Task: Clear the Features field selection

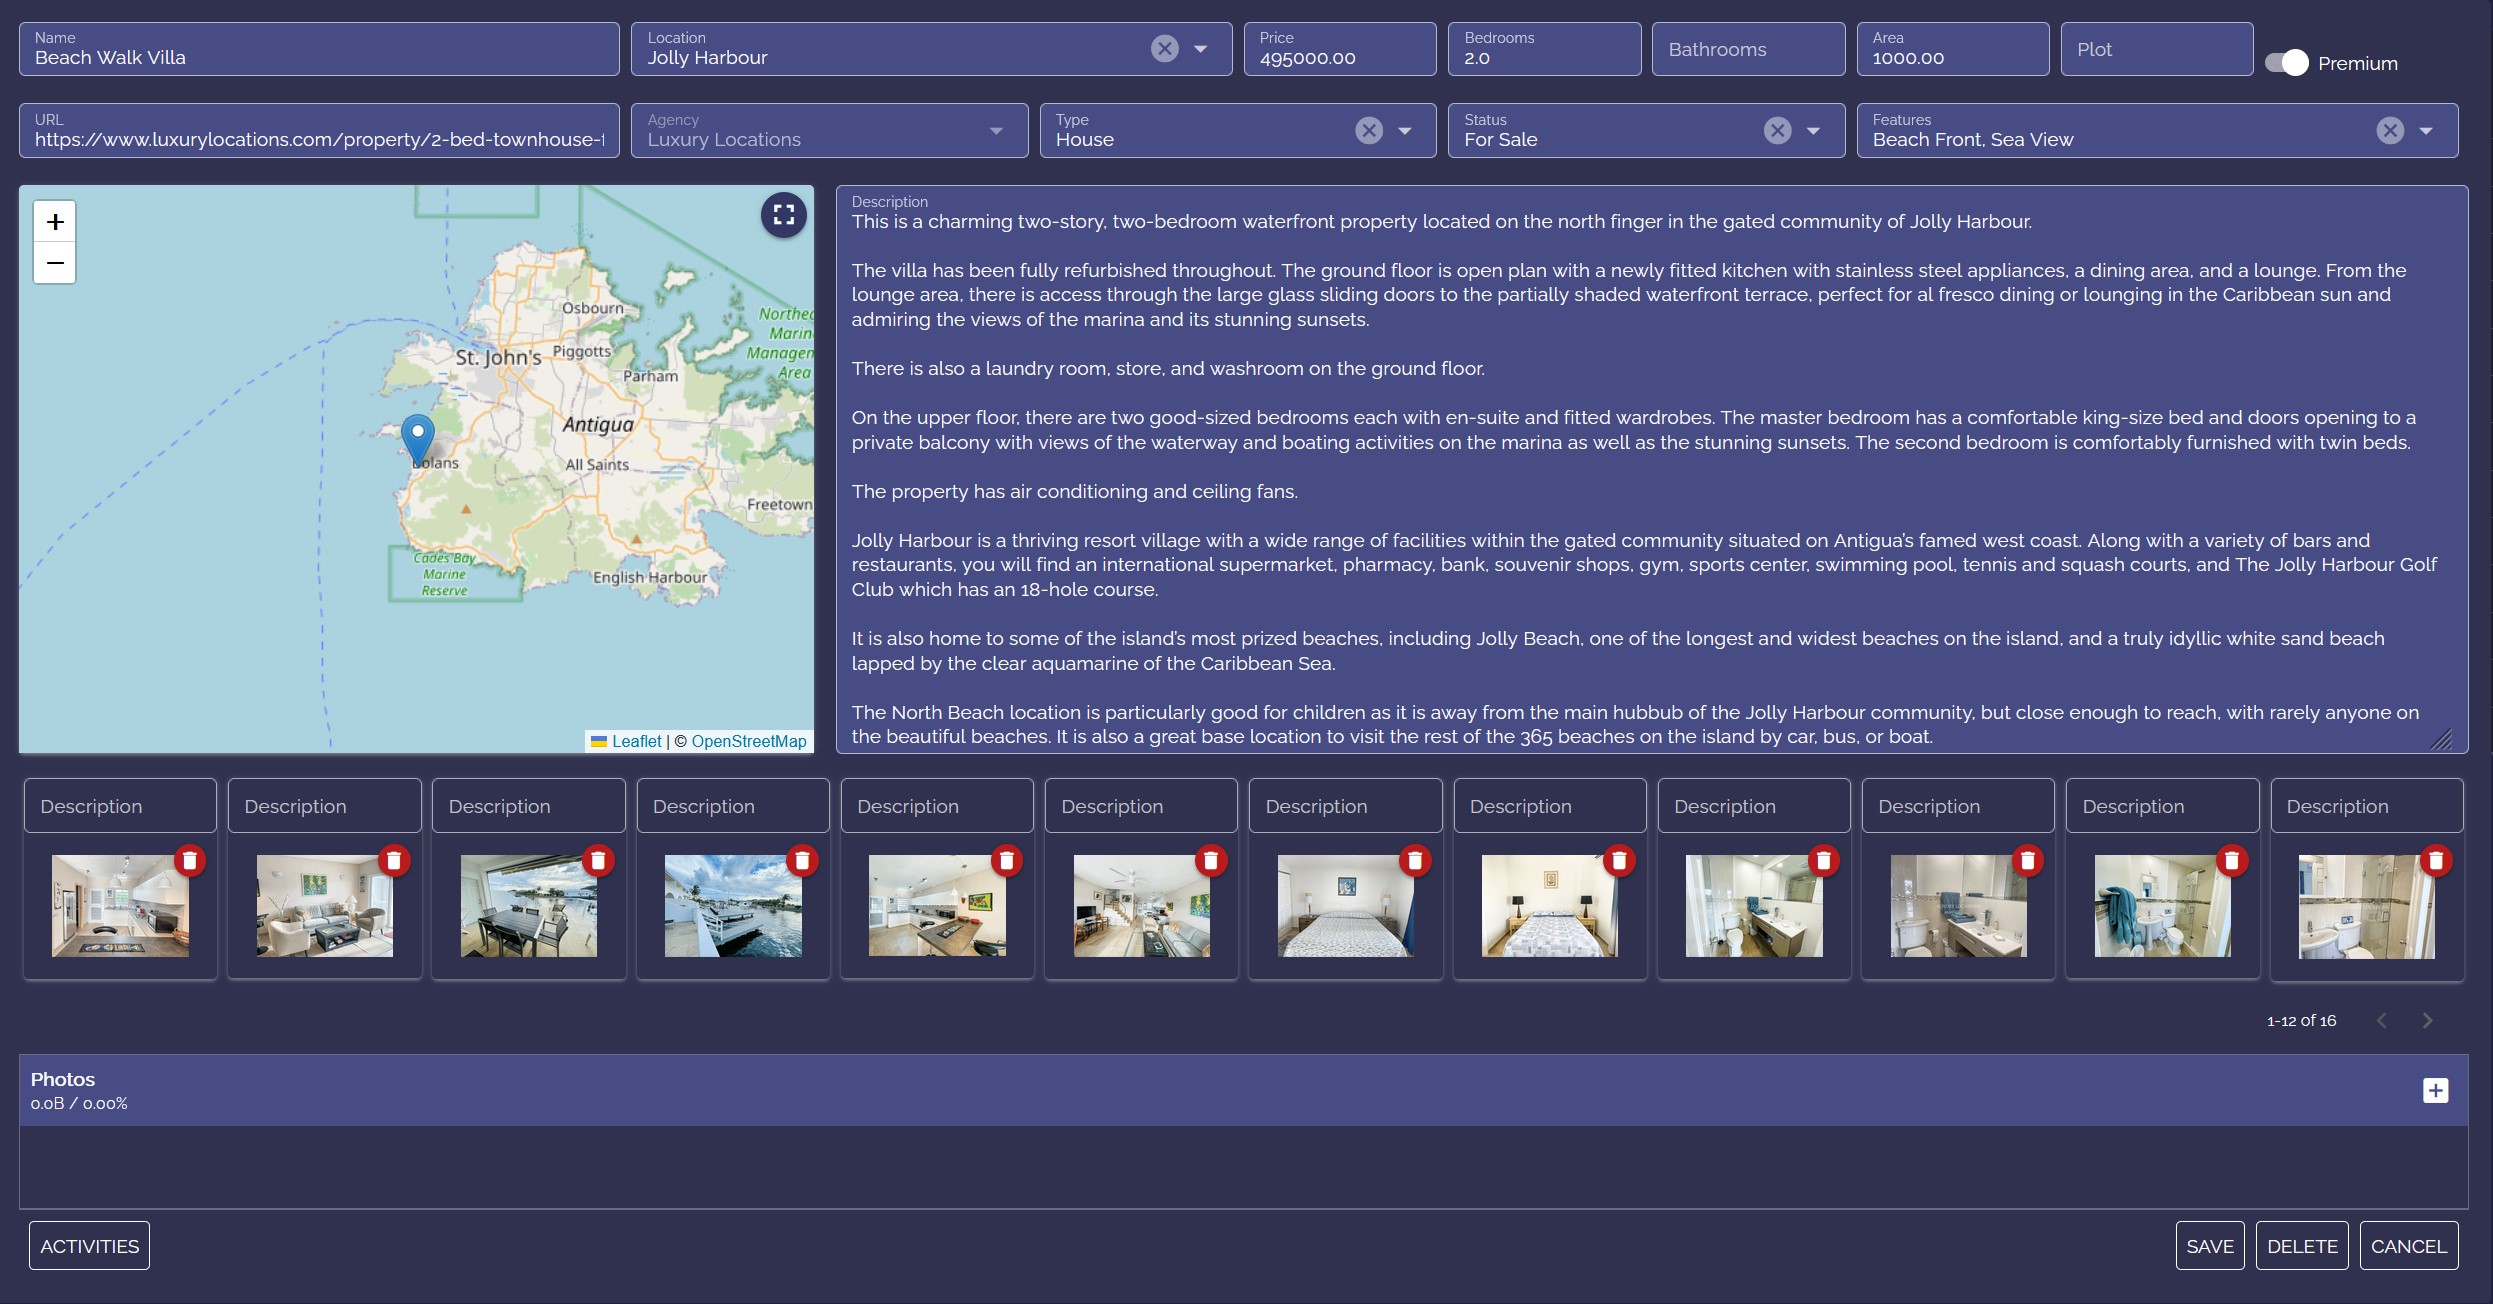Action: point(2389,131)
